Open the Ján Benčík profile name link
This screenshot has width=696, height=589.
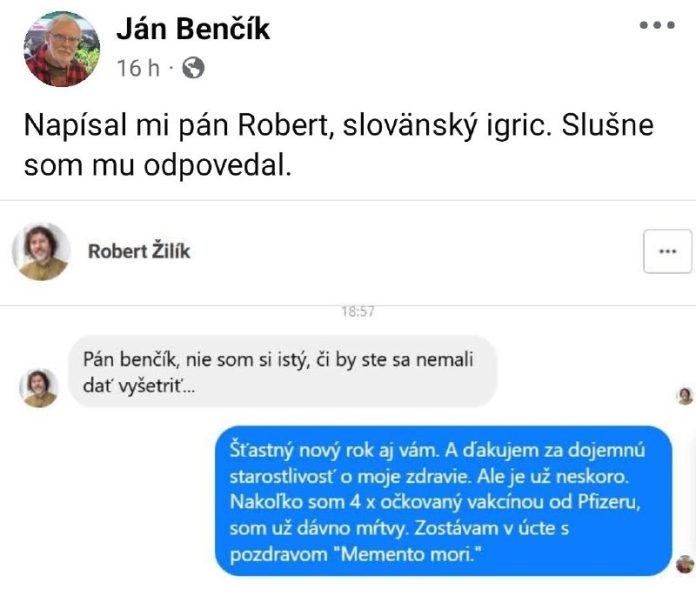pyautogui.click(x=193, y=29)
